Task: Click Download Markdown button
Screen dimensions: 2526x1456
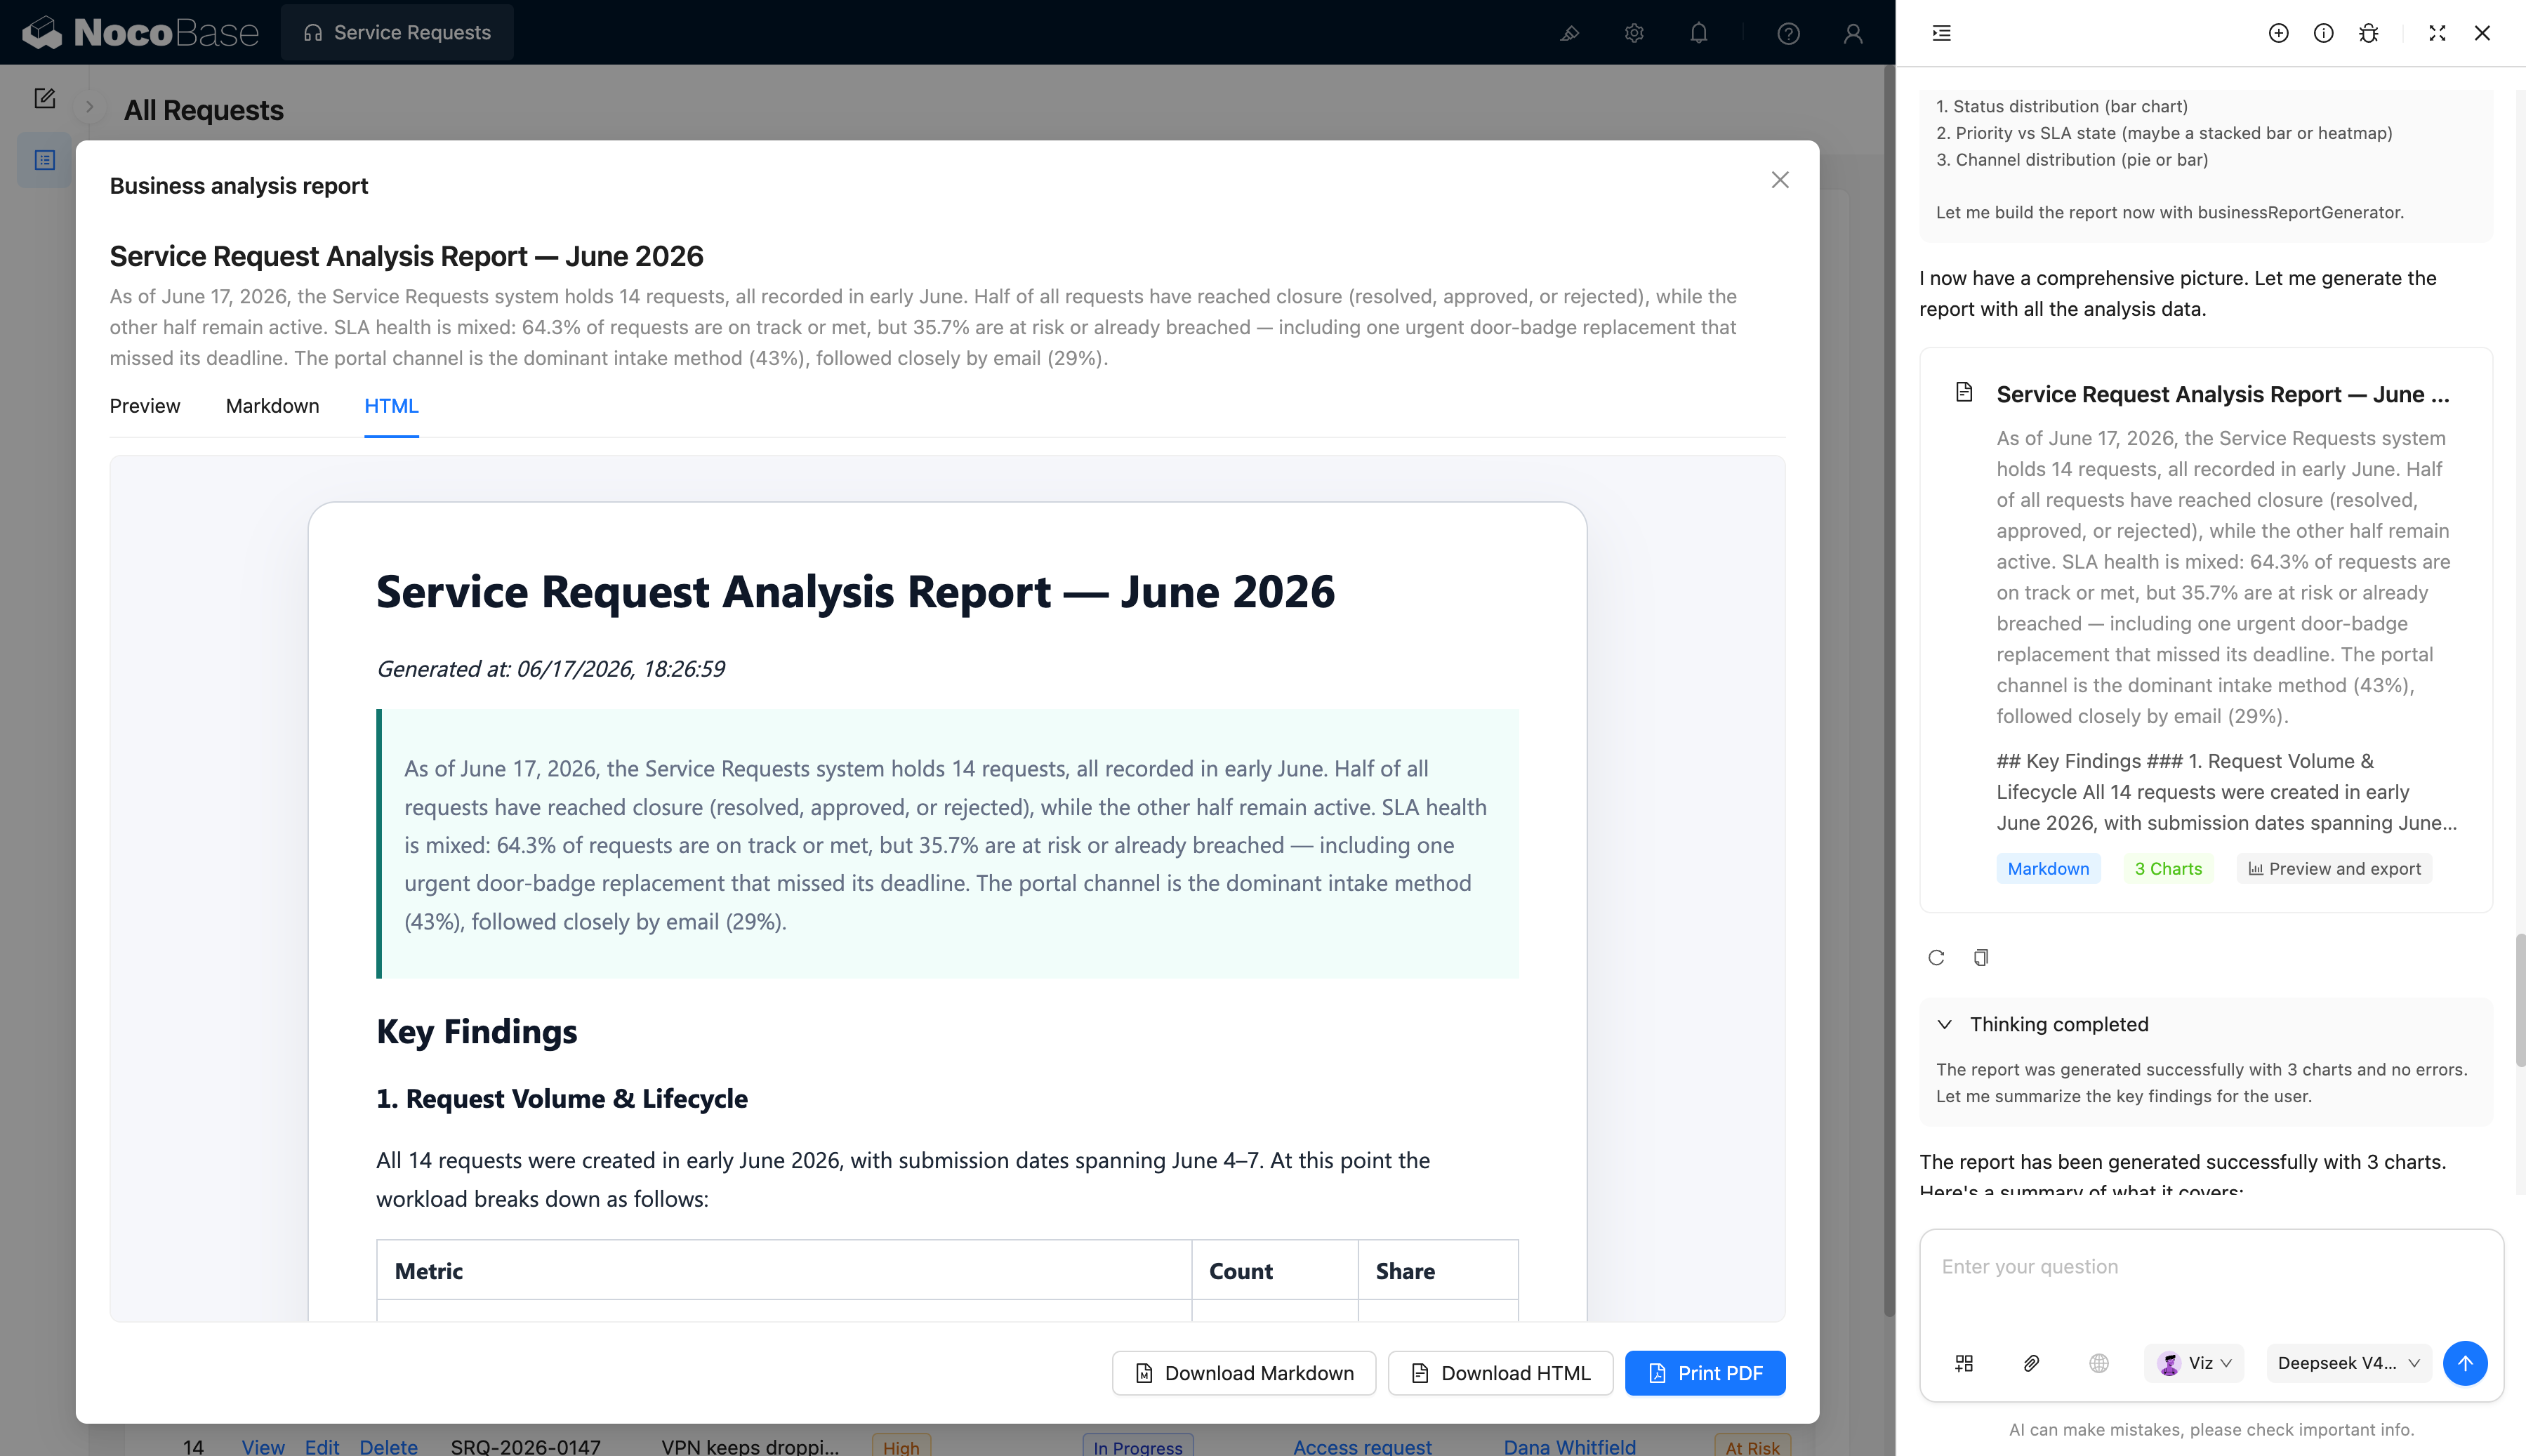Action: pos(1244,1373)
